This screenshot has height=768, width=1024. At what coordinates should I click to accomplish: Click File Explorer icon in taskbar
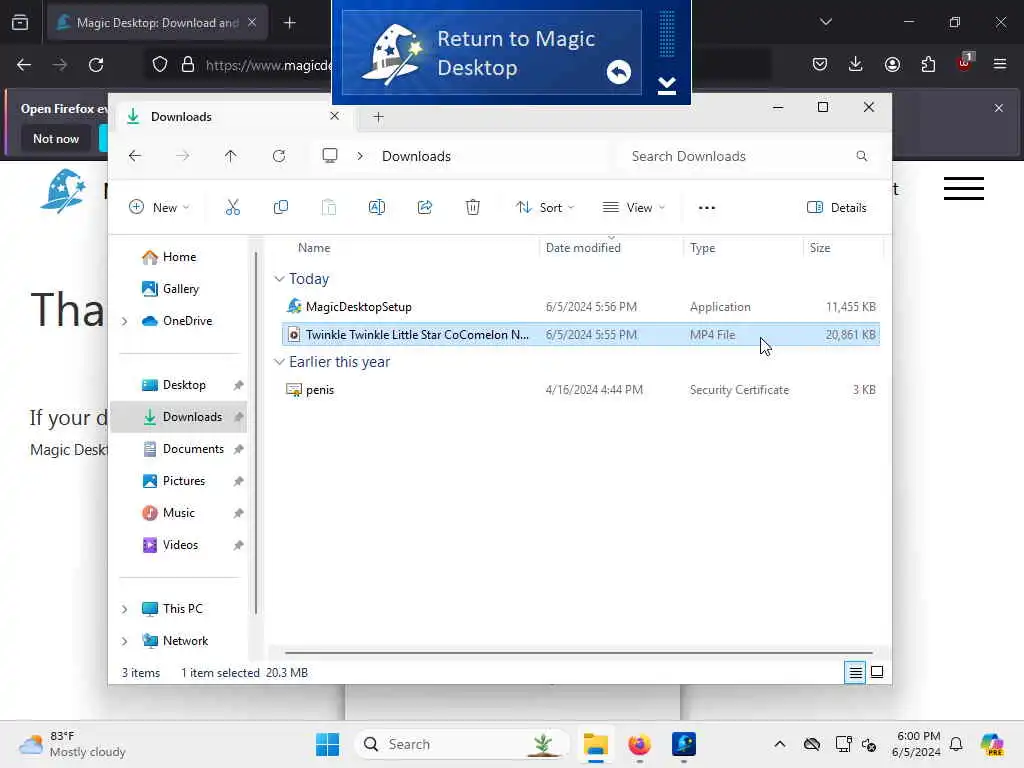click(596, 744)
